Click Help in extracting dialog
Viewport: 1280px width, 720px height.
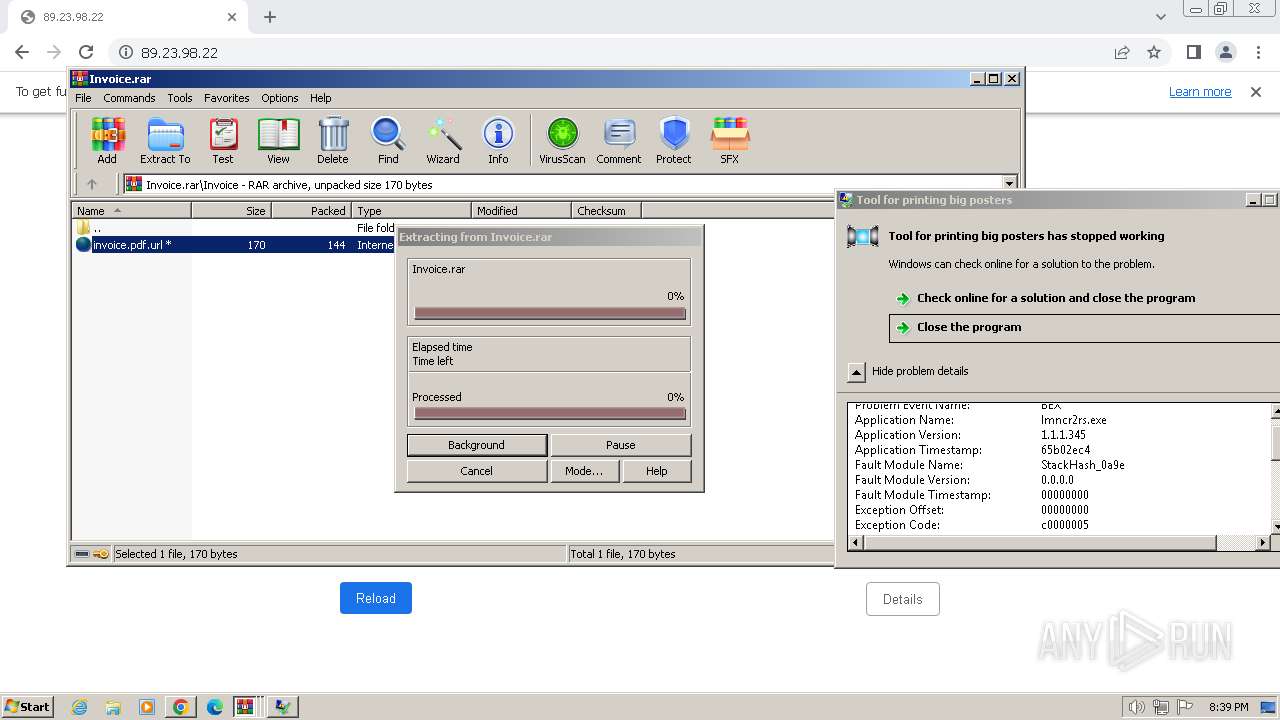point(656,471)
